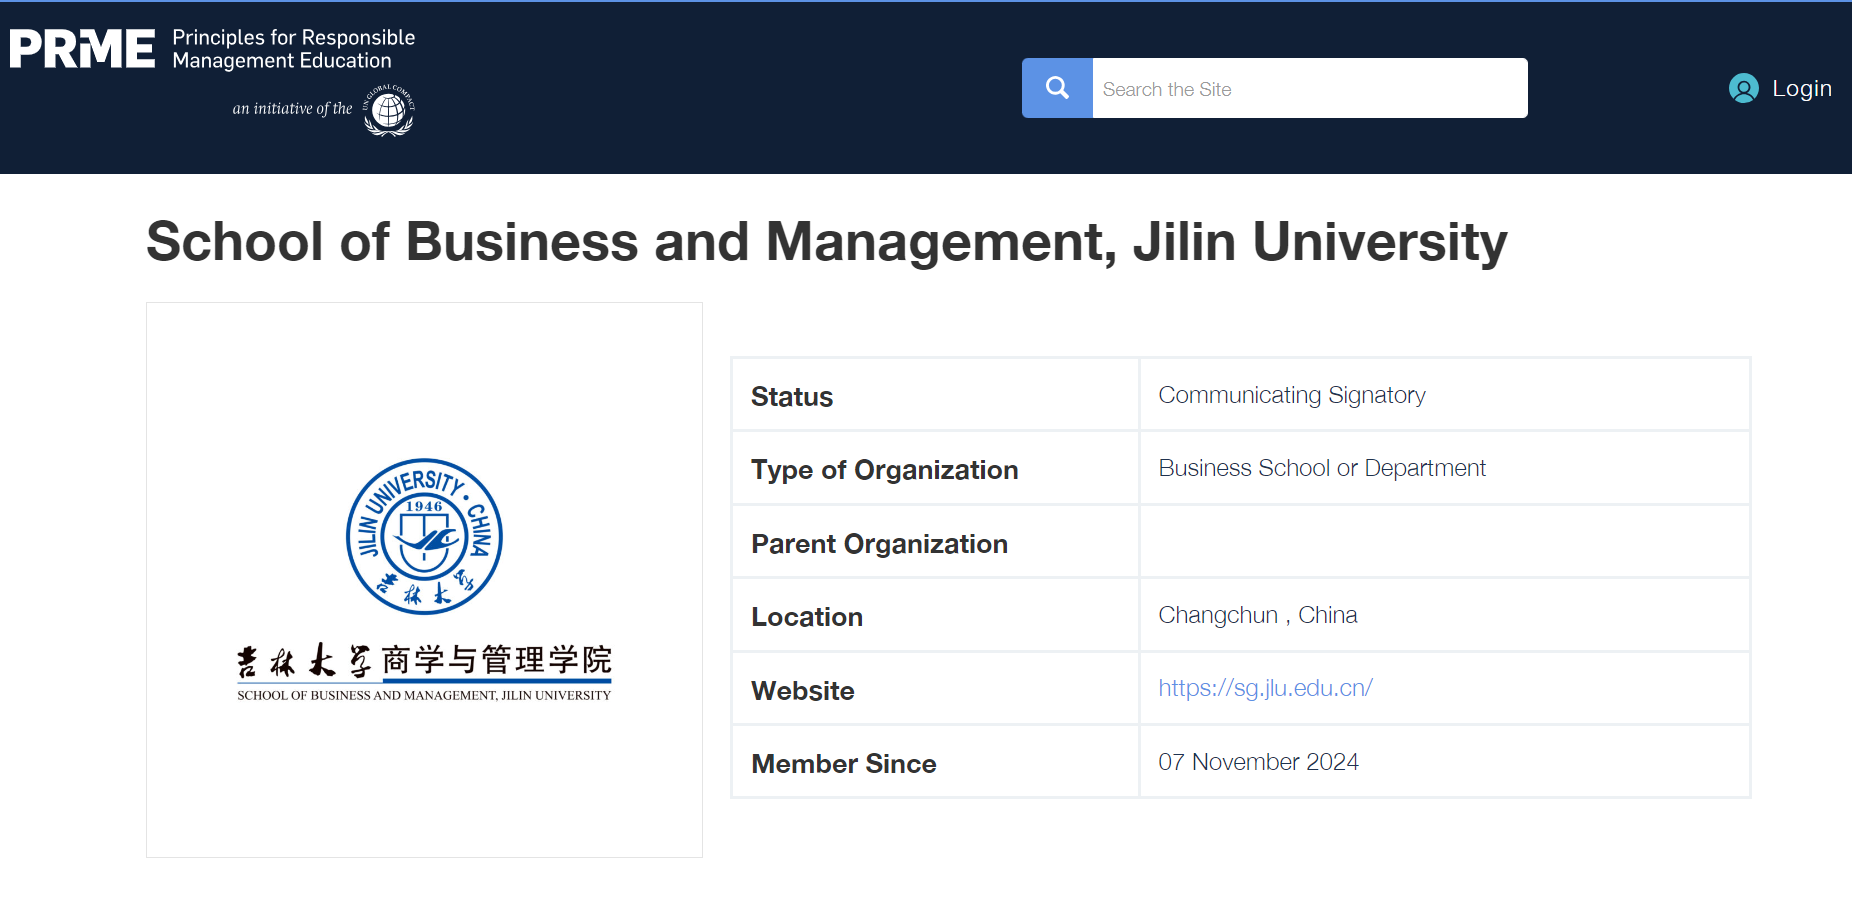Click the user avatar icon beside Login
Viewport: 1852px width, 910px height.
pos(1743,88)
